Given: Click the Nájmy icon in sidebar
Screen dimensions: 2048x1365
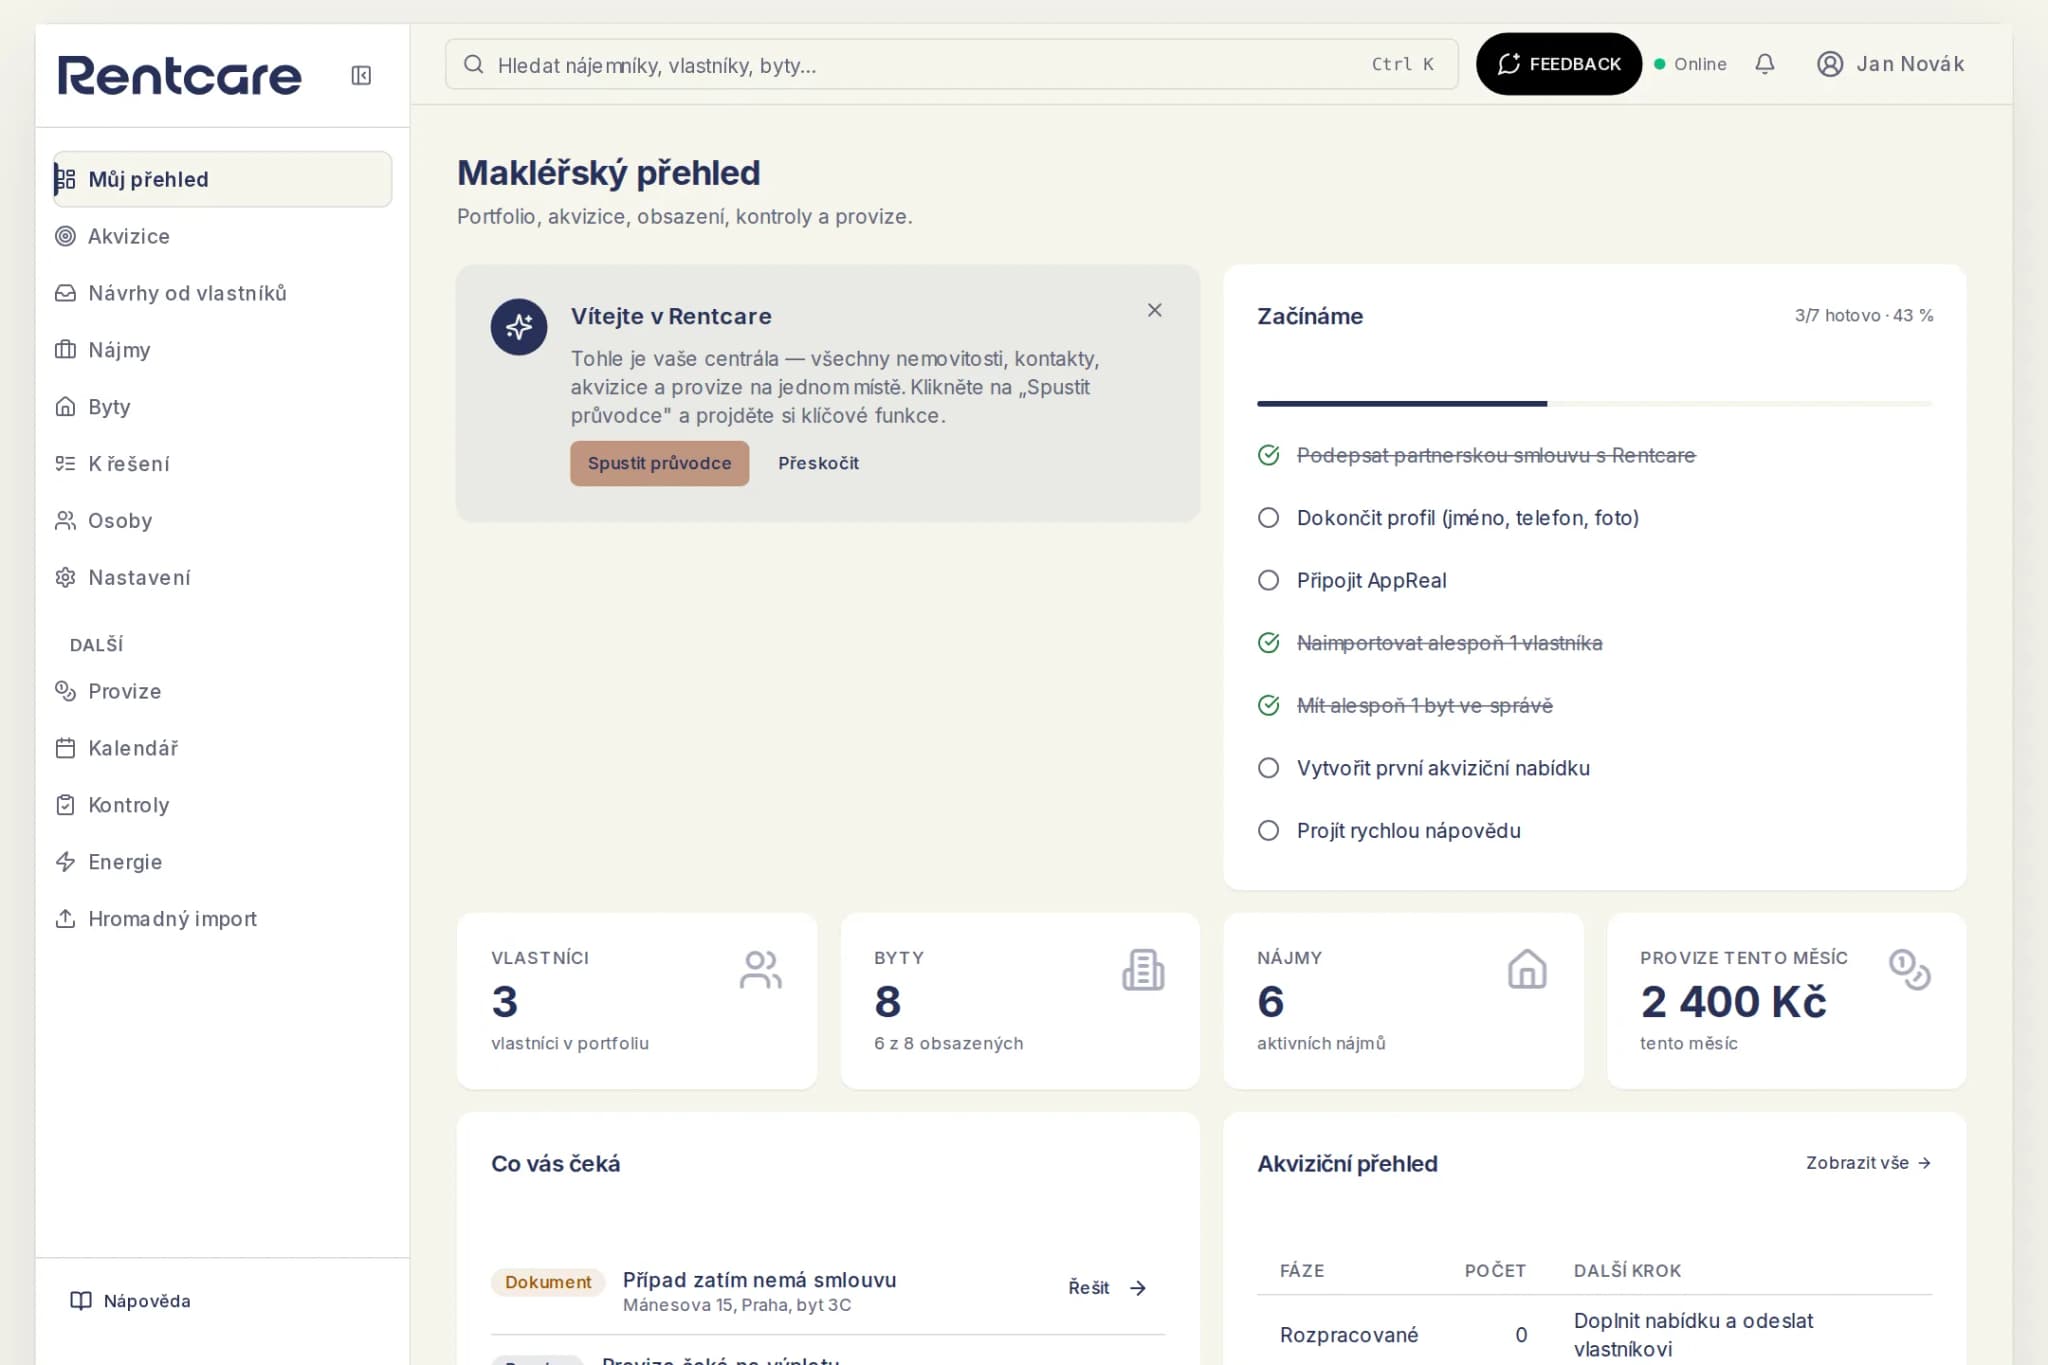Looking at the screenshot, I should point(65,350).
